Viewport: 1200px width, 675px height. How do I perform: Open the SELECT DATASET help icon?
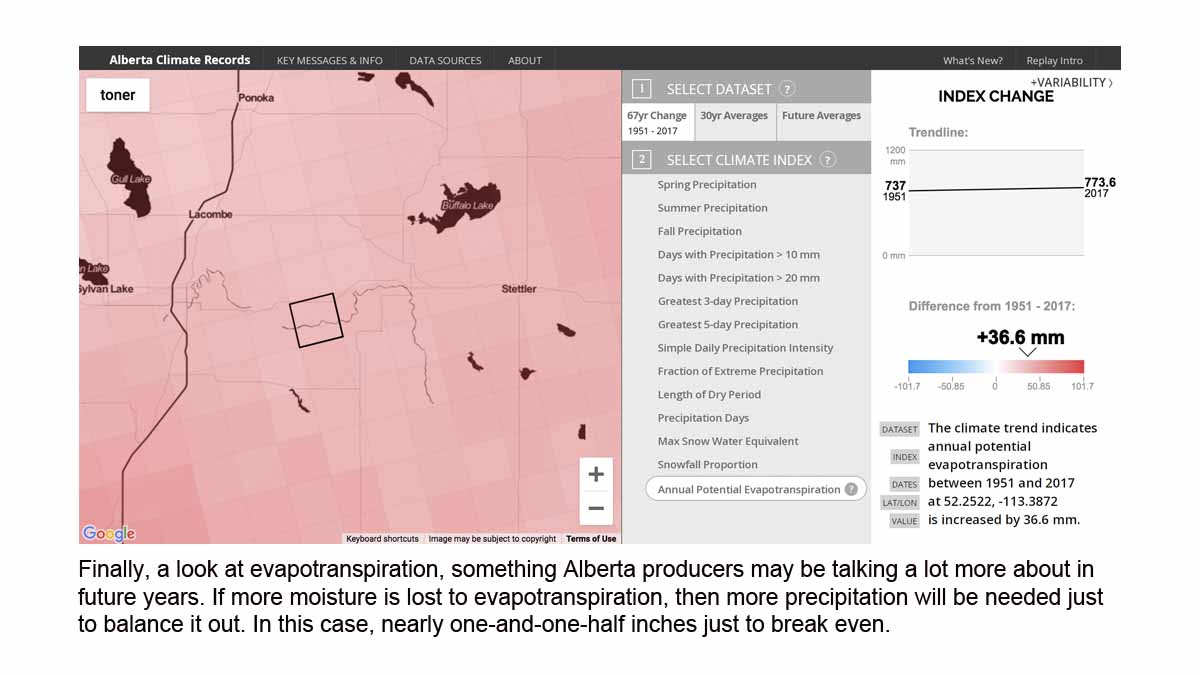(786, 88)
